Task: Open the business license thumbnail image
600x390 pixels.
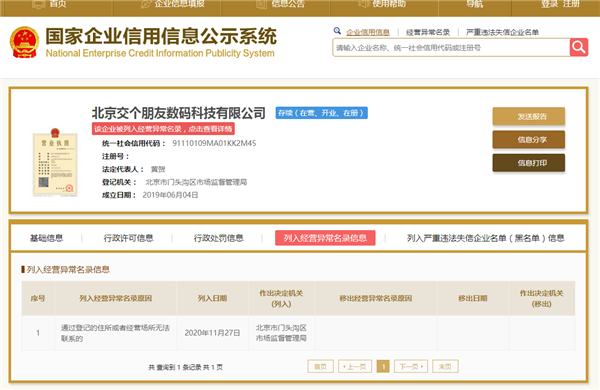Action: [x=55, y=163]
